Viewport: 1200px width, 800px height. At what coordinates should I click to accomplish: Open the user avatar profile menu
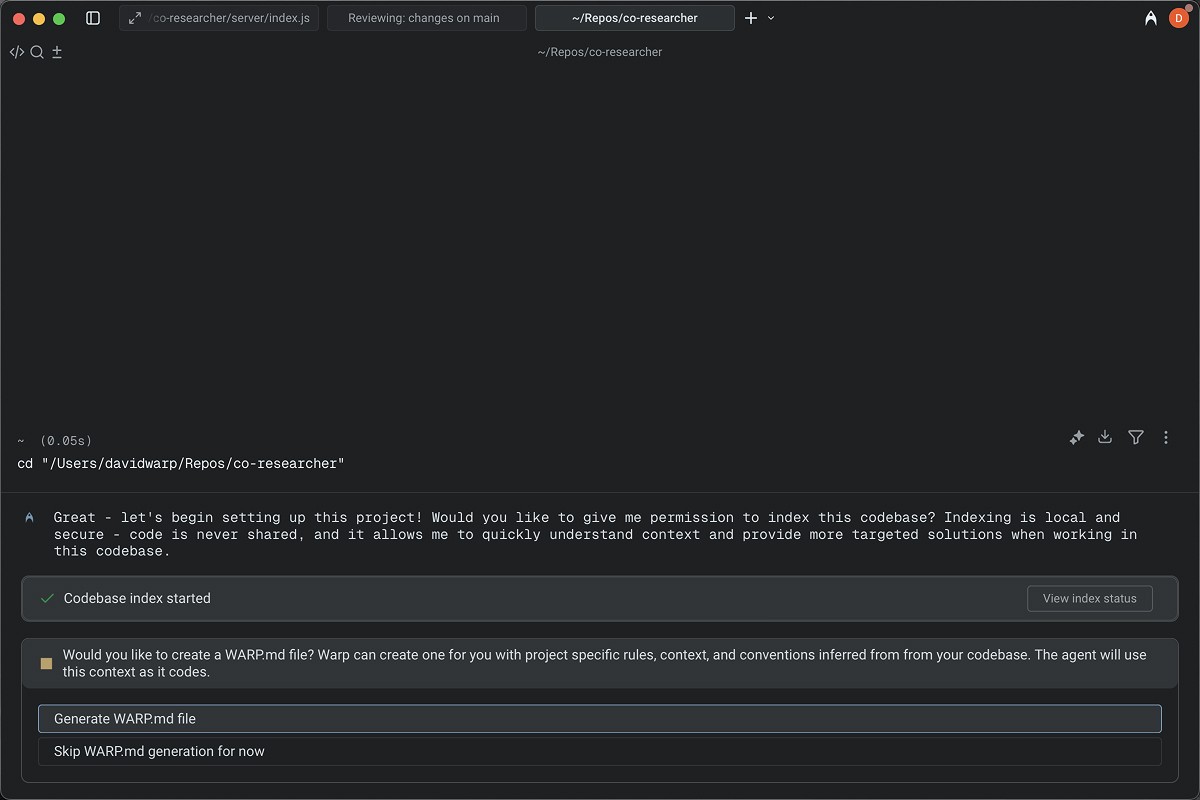pos(1178,18)
